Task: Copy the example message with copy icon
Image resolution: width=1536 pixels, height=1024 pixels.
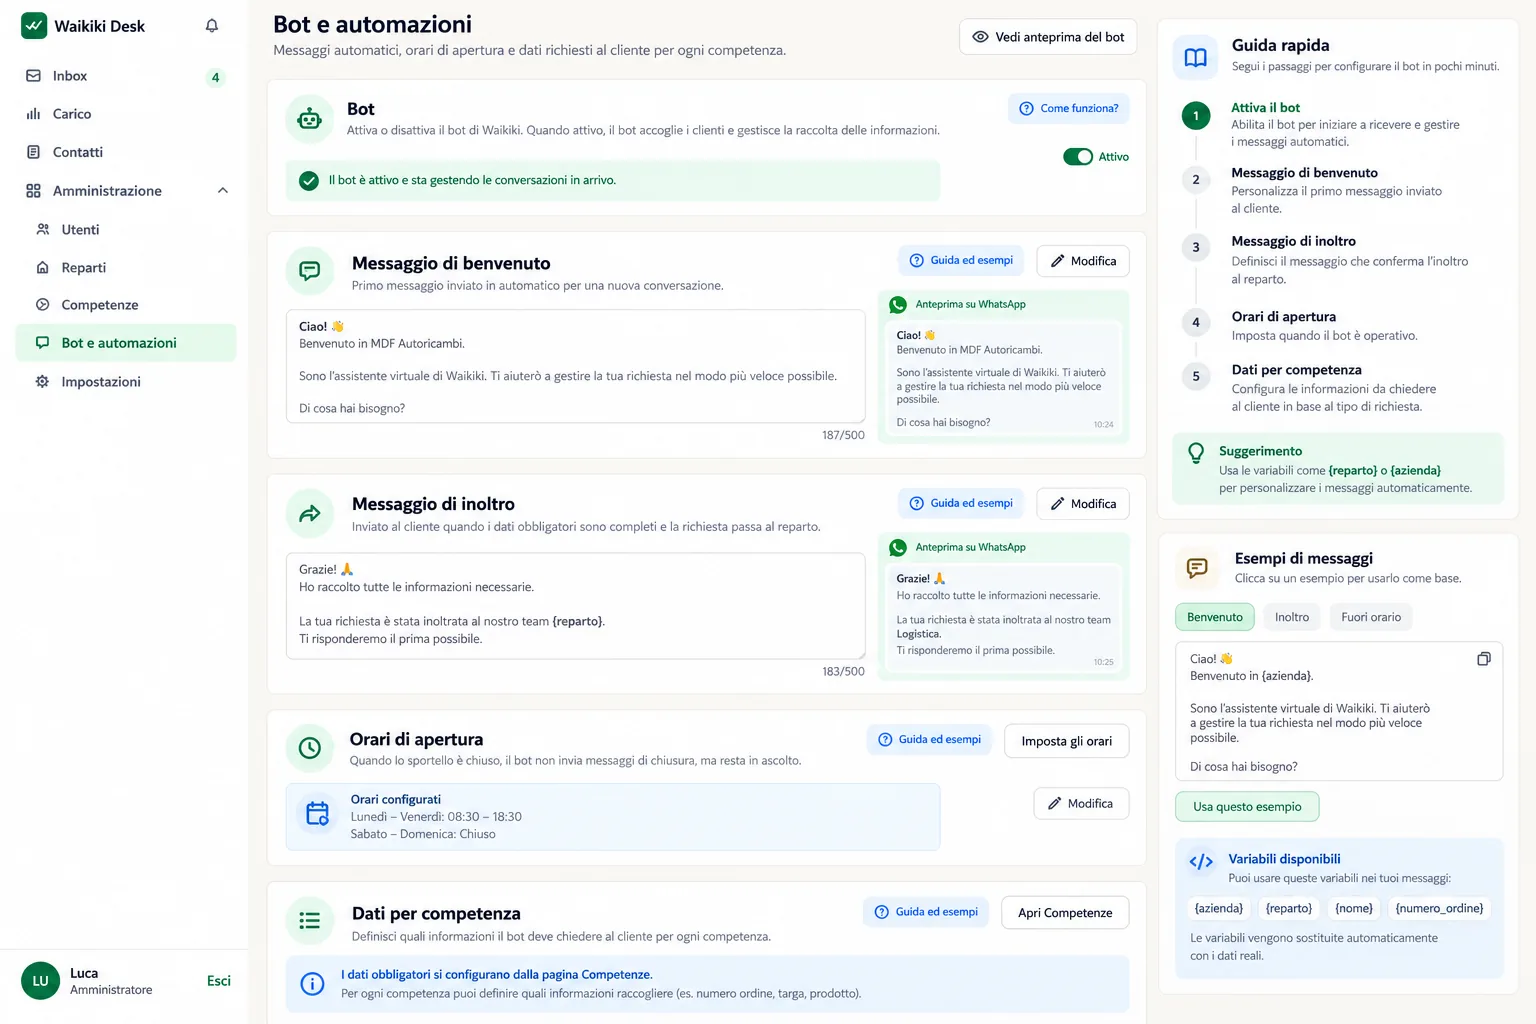Action: click(1484, 659)
